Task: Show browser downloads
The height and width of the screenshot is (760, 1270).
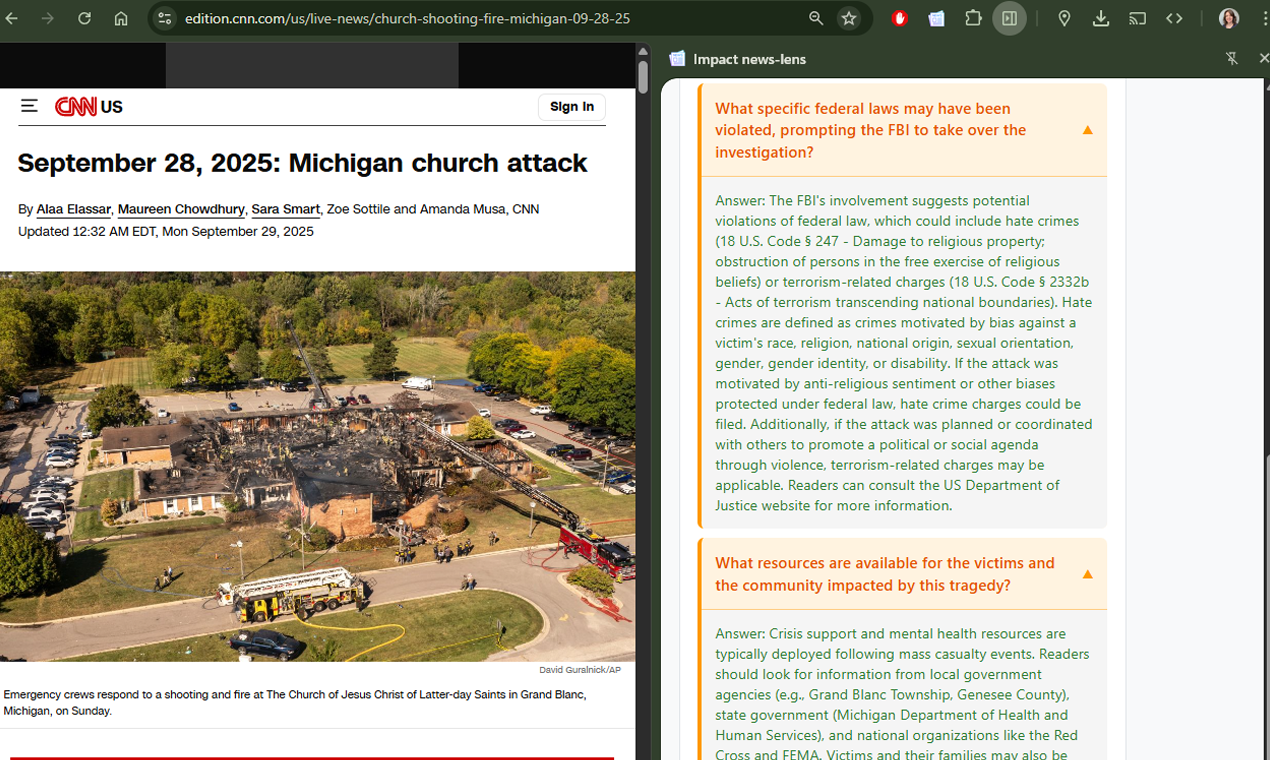Action: pyautogui.click(x=1101, y=18)
